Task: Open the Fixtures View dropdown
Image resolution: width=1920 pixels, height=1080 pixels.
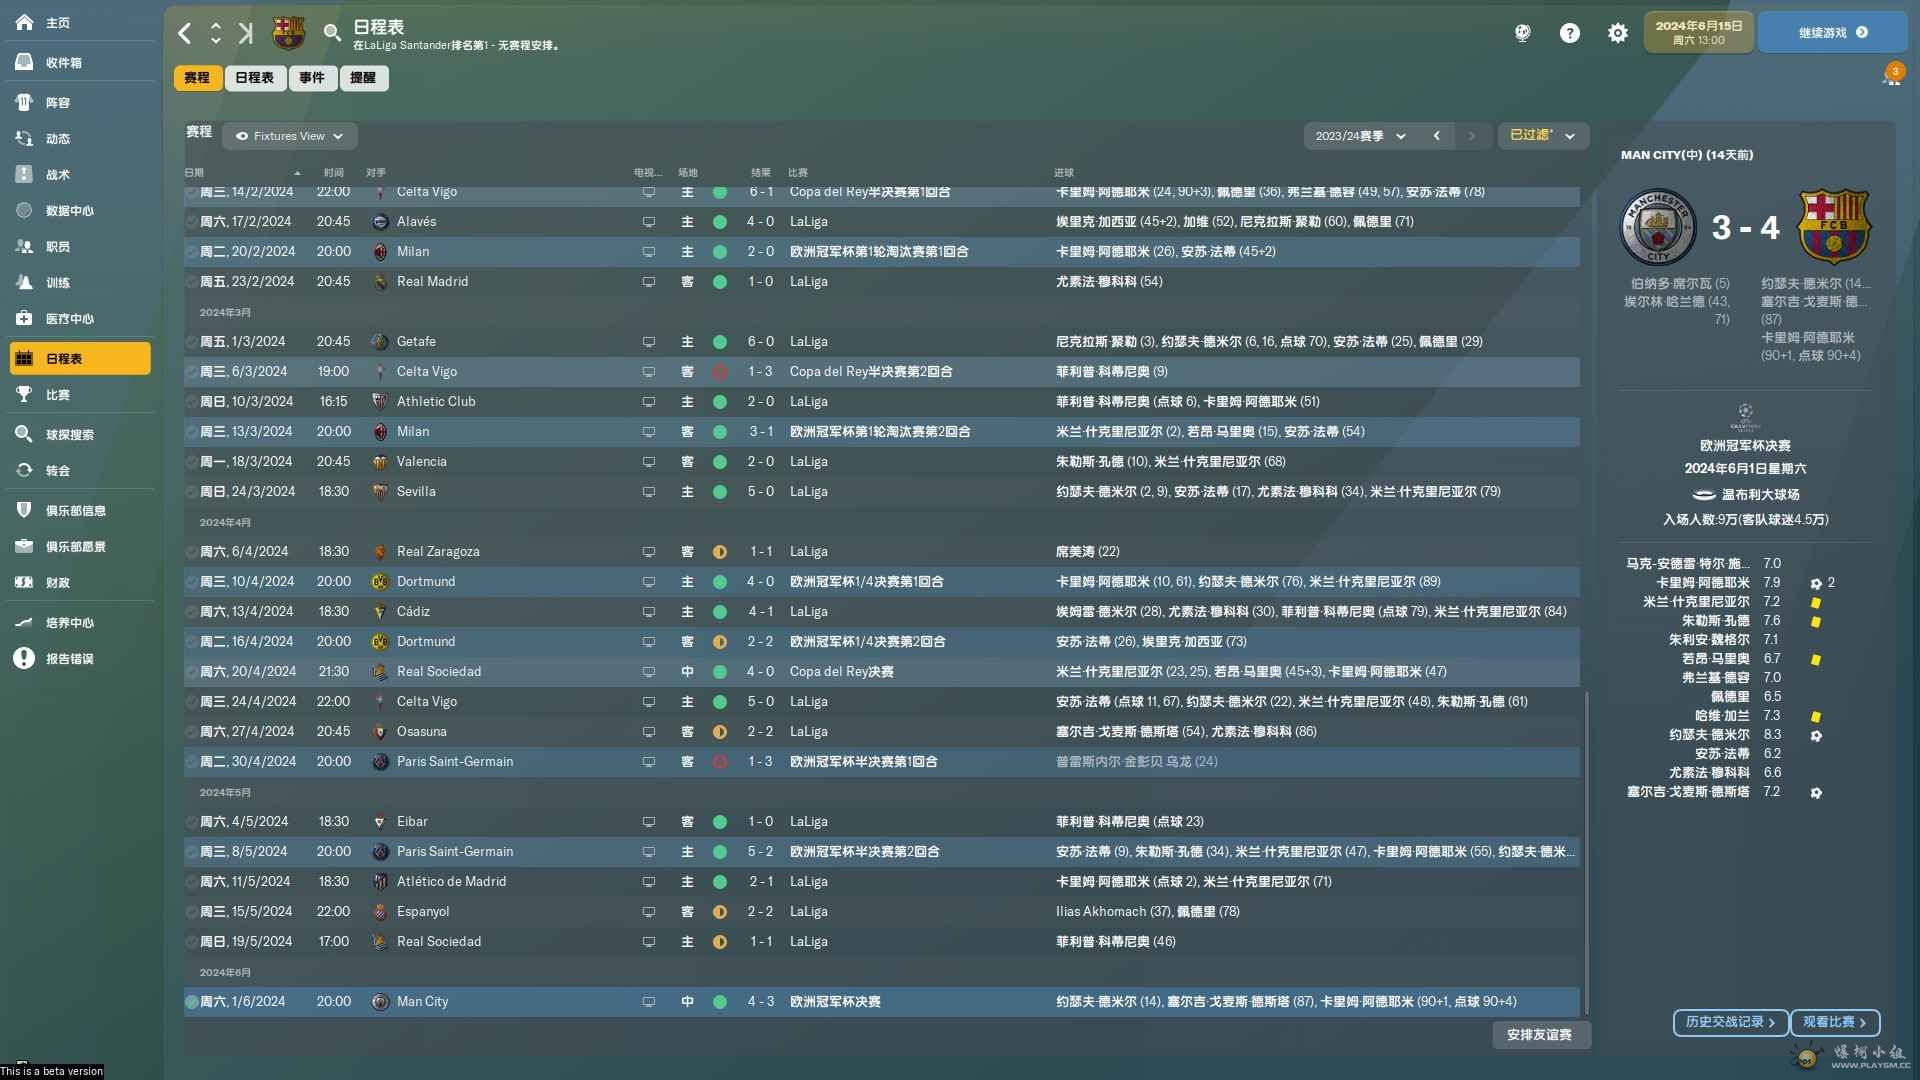Action: [x=290, y=136]
